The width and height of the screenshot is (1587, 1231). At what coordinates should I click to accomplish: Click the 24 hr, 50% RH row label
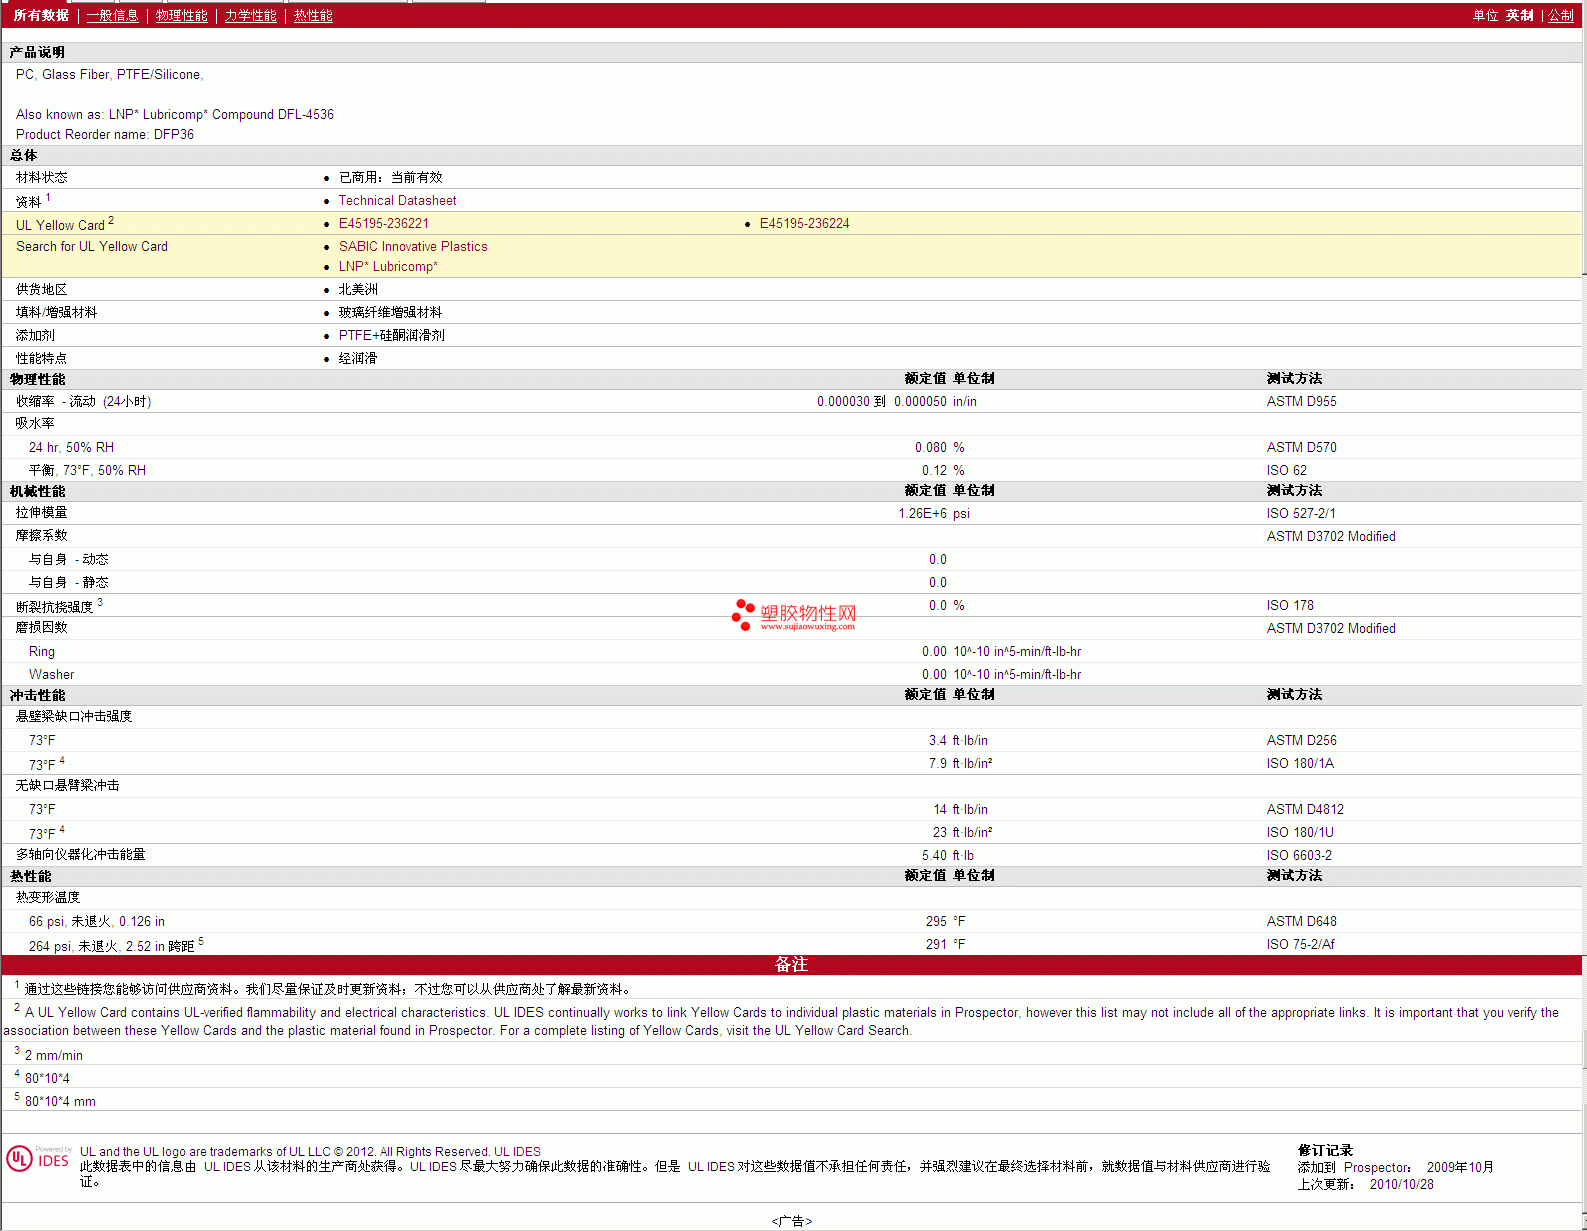click(71, 448)
